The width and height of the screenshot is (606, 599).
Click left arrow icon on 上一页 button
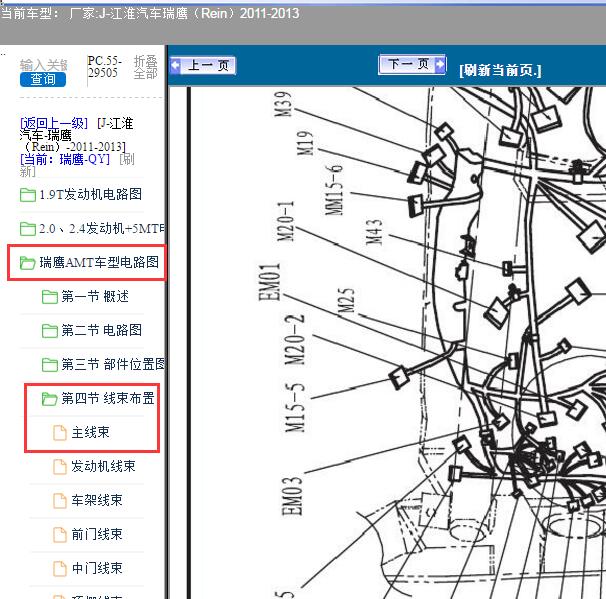tap(175, 65)
